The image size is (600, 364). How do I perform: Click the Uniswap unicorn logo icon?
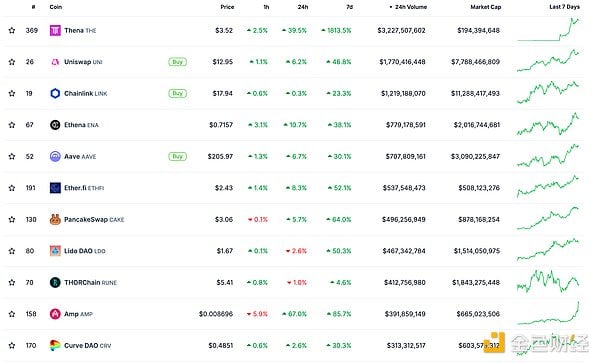click(55, 62)
